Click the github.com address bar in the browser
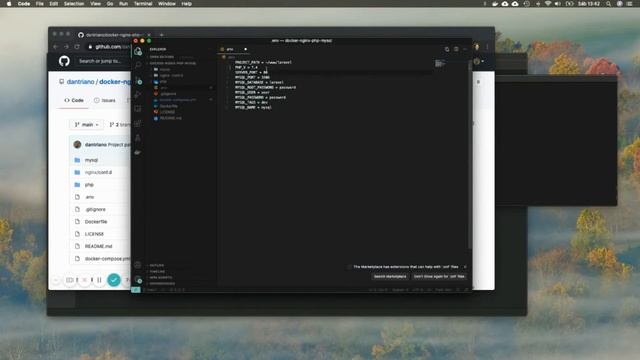The image size is (640, 360). pos(108,47)
